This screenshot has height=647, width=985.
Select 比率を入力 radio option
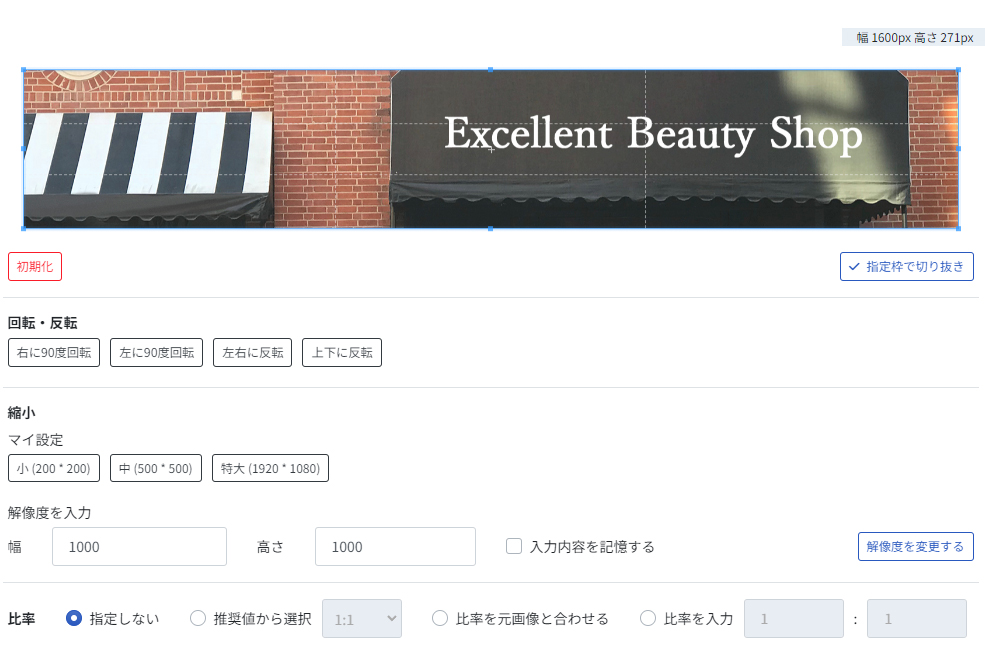tap(648, 618)
